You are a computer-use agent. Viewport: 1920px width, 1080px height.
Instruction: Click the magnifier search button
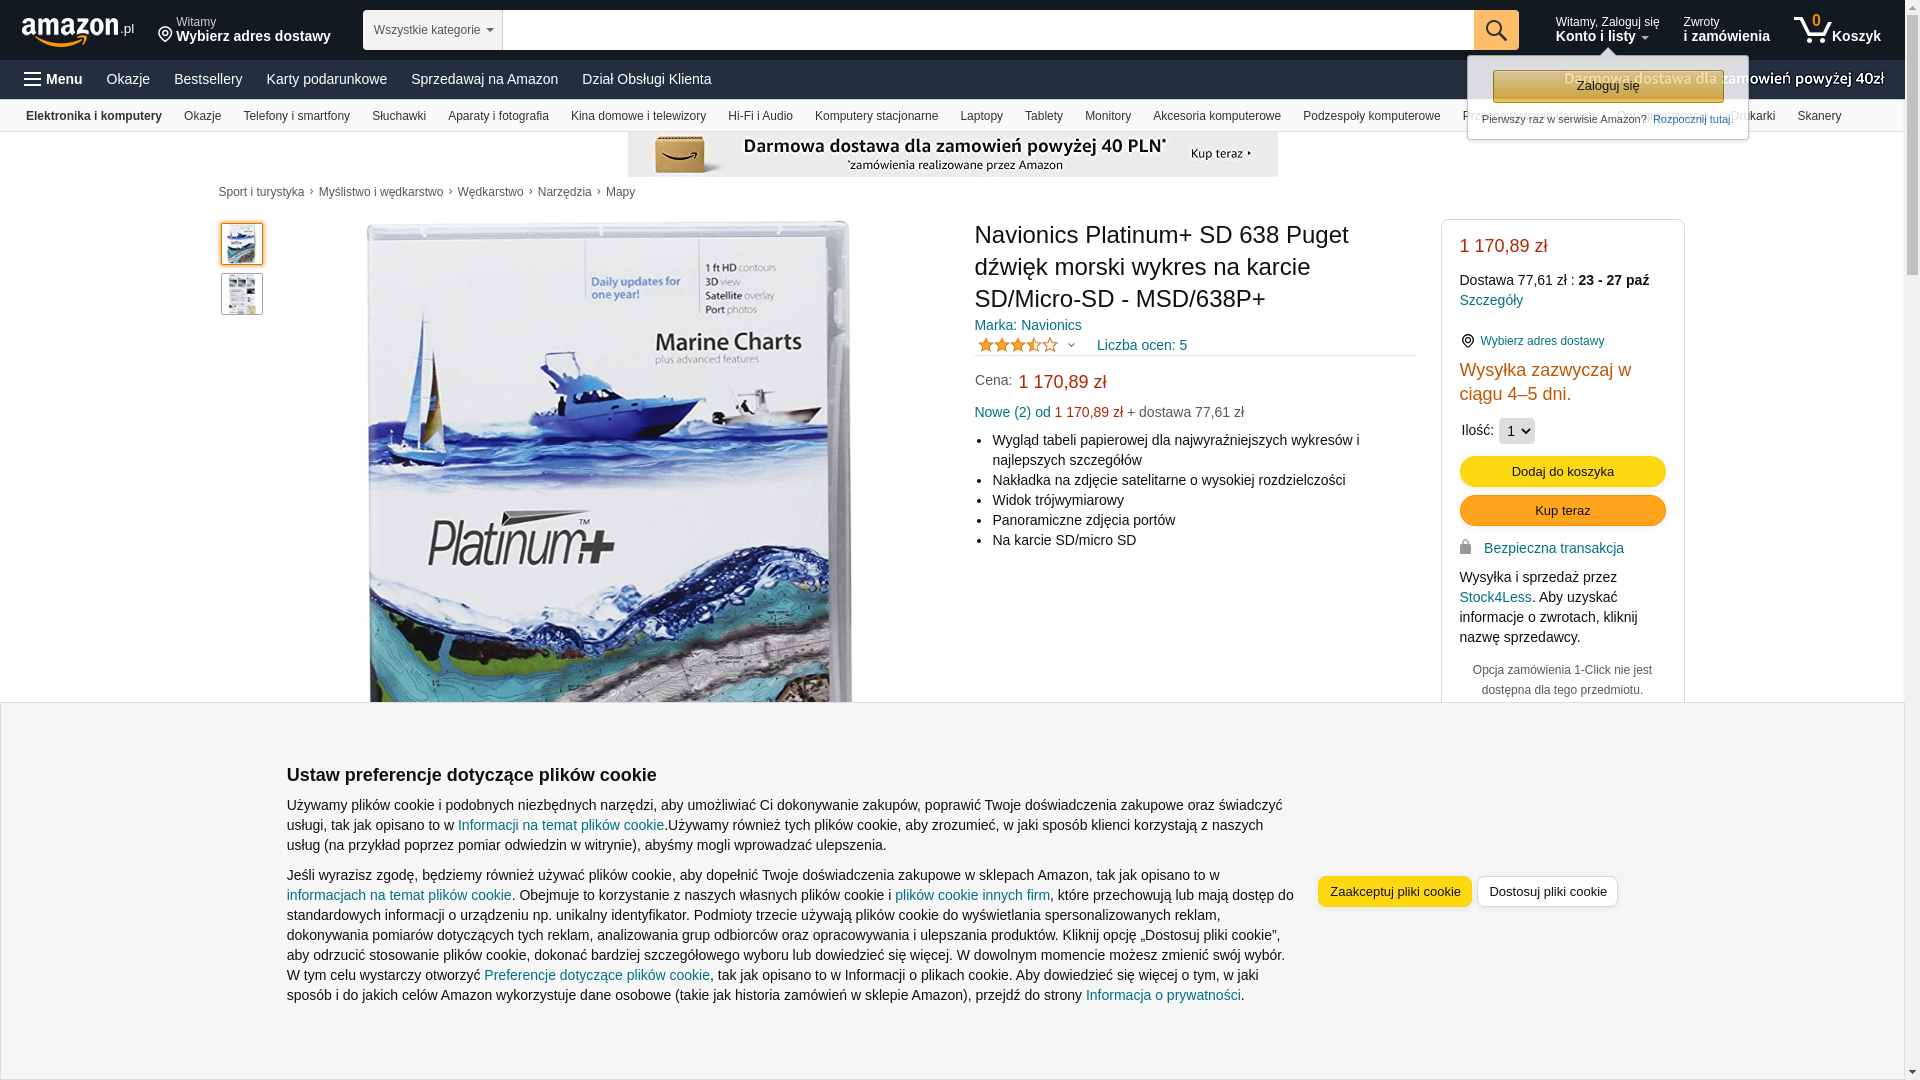[x=1496, y=30]
